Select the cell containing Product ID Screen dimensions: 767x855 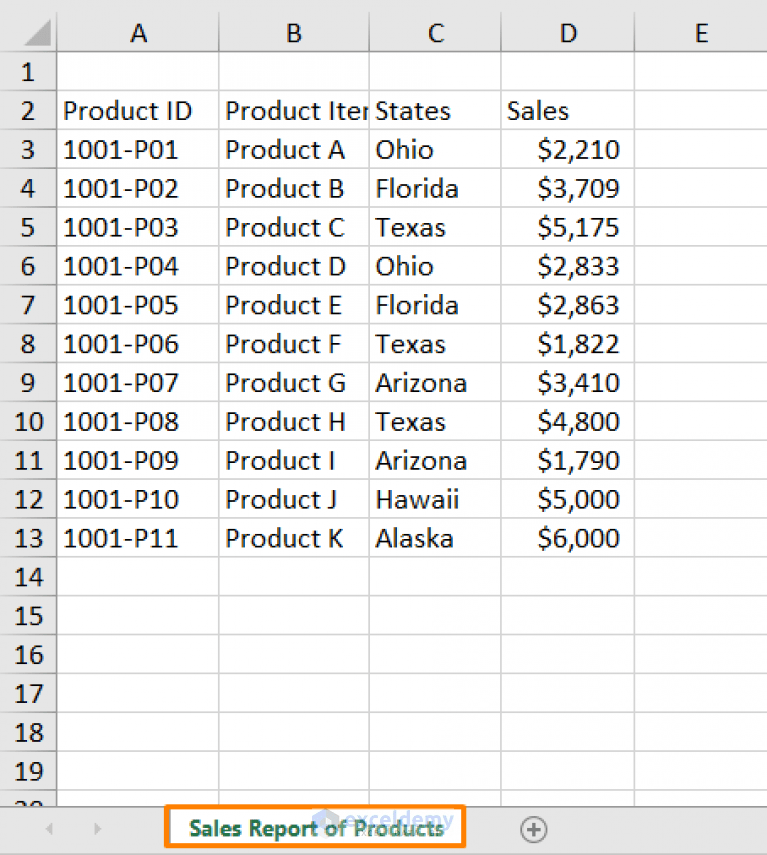pyautogui.click(x=138, y=110)
